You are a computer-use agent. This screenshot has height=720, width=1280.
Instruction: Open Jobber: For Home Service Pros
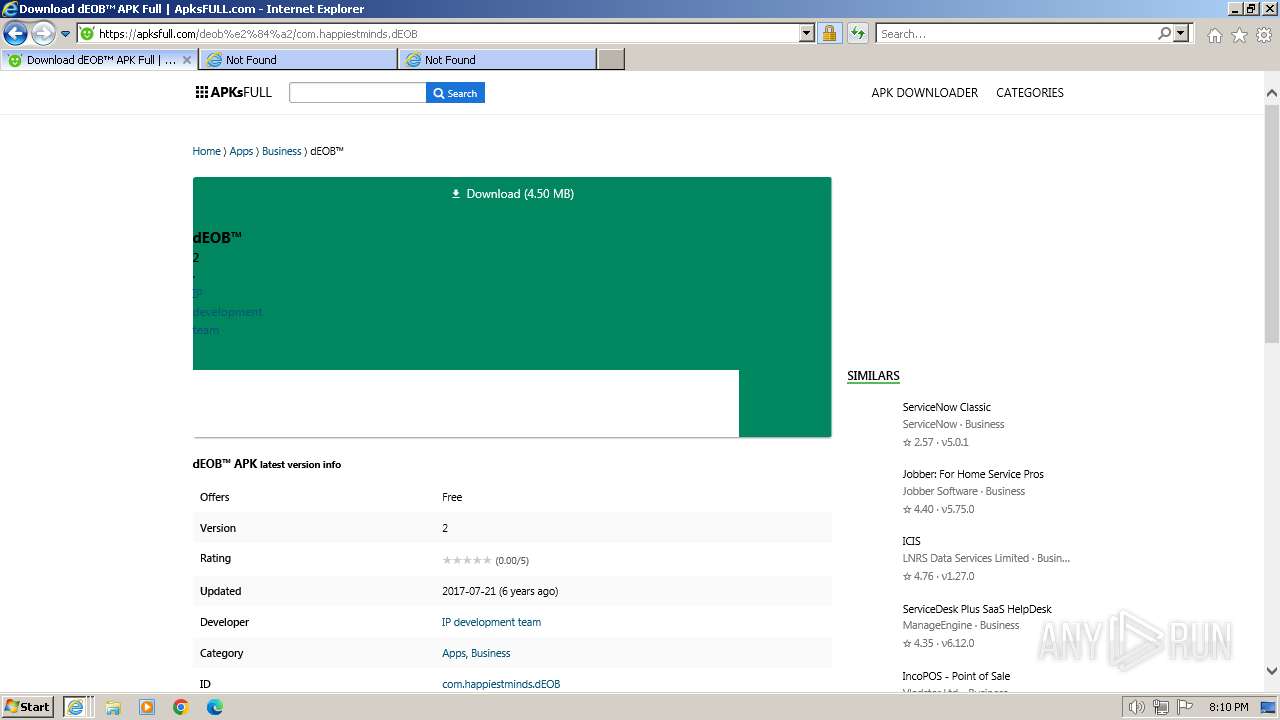click(x=972, y=474)
